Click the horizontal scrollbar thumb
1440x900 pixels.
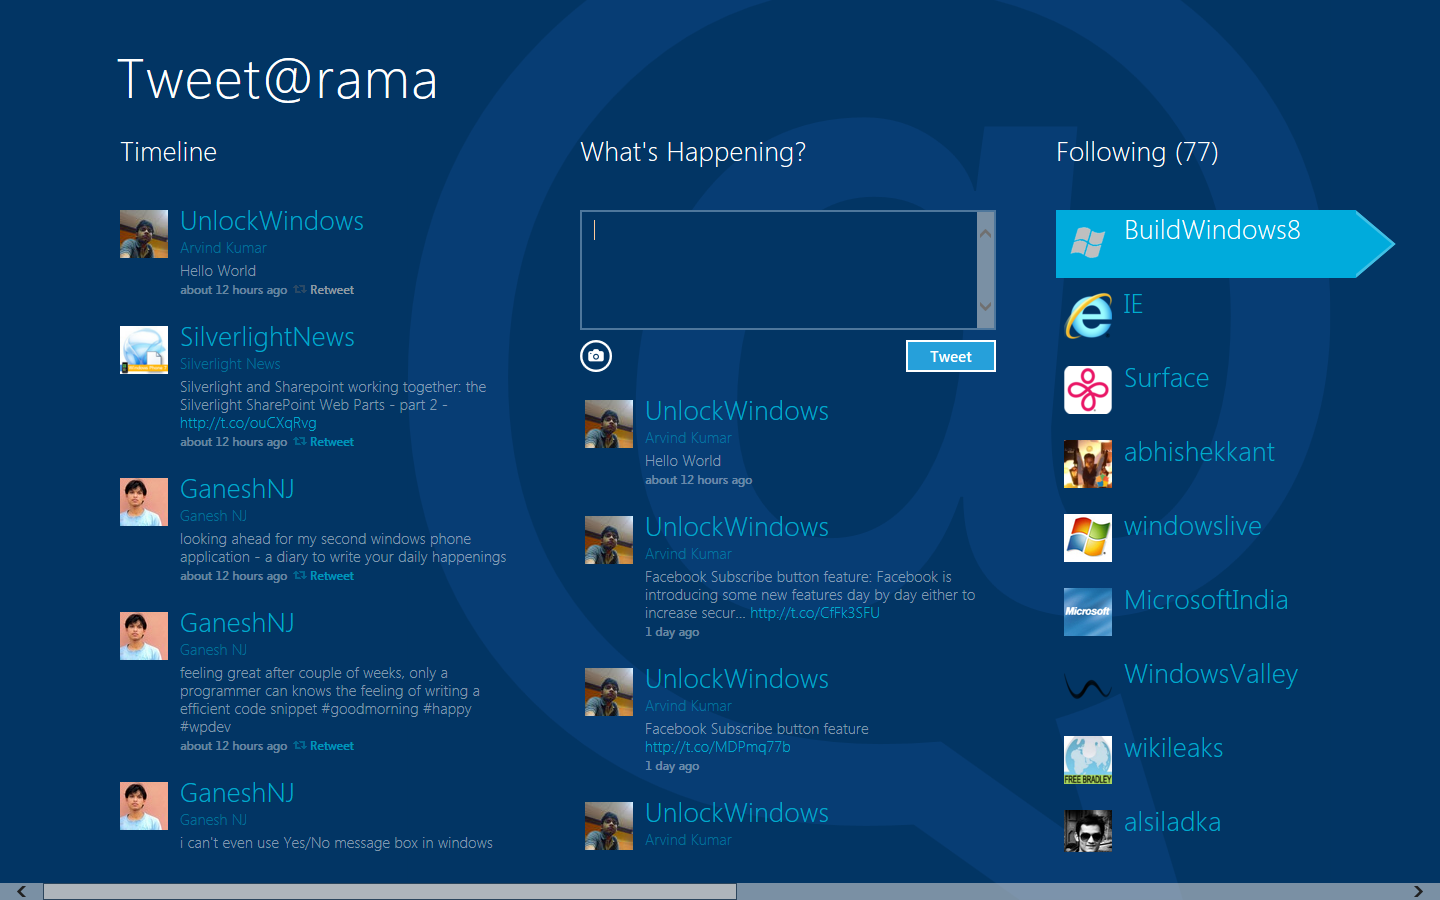coord(390,891)
